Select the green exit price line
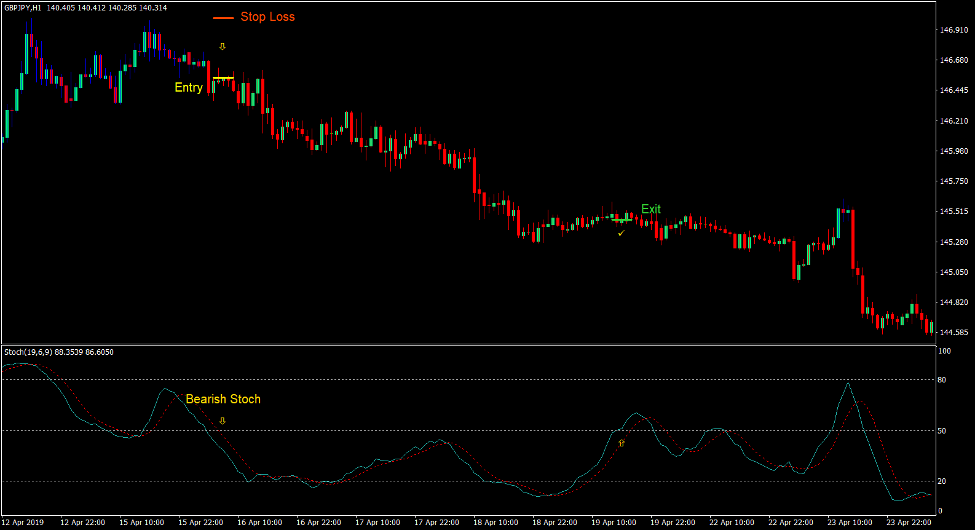Image resolution: width=977 pixels, height=531 pixels. (621, 219)
